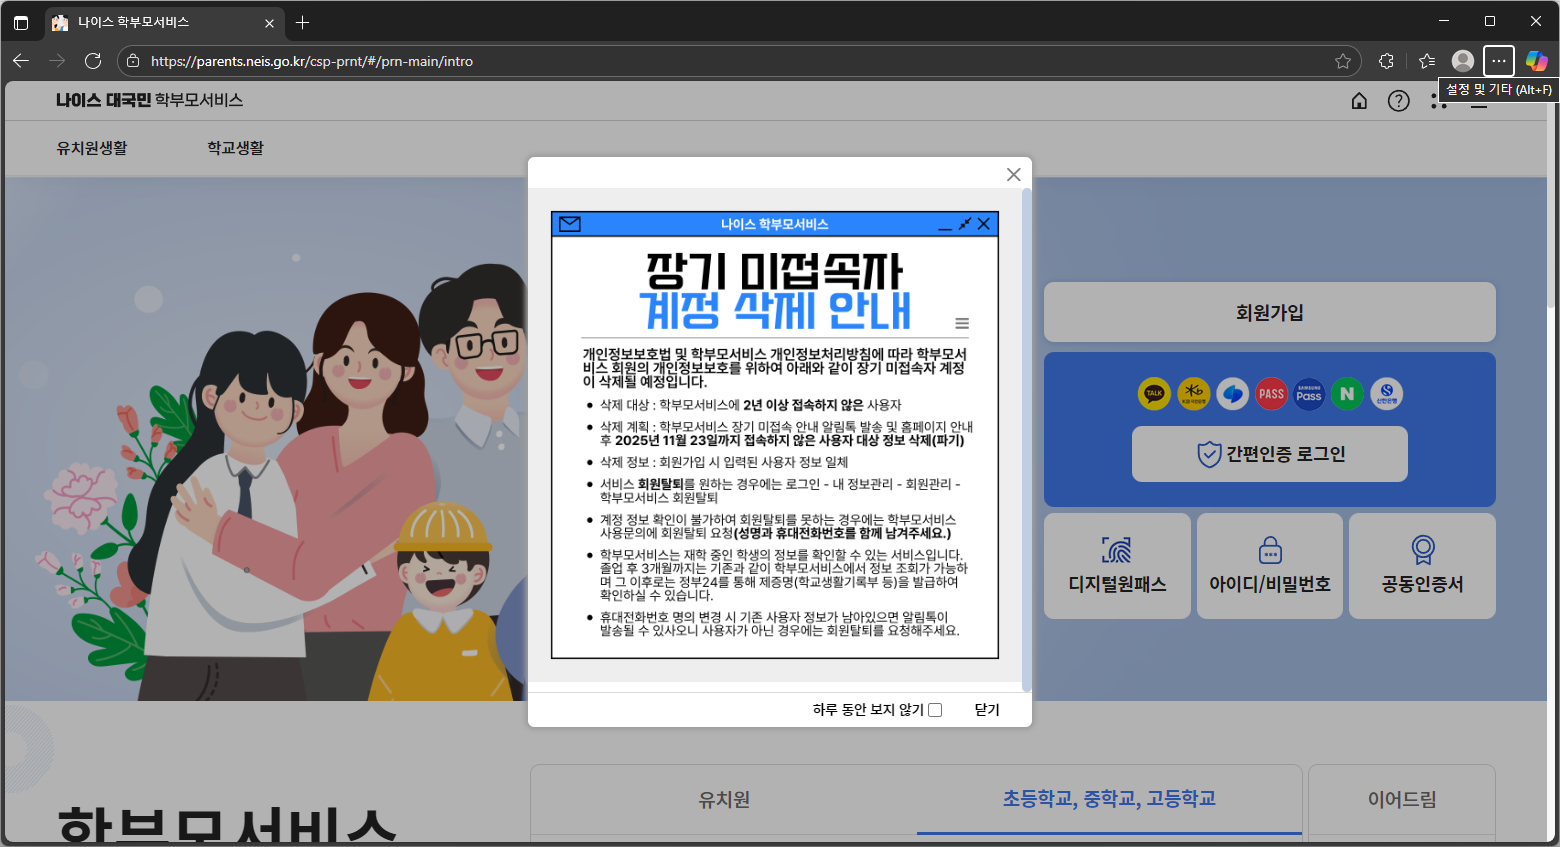Click the fingerprint icon on 디지털원패스
Screen dimensions: 1560x847
point(1117,549)
